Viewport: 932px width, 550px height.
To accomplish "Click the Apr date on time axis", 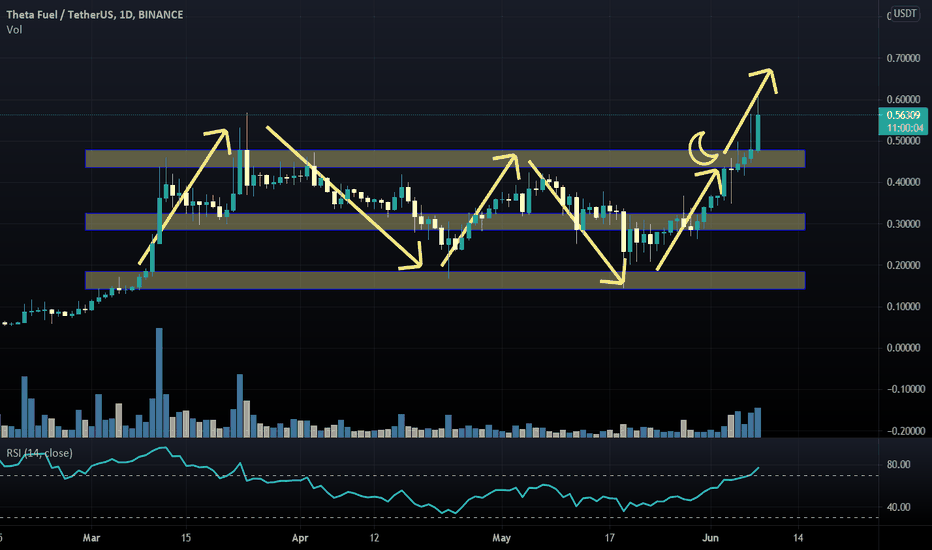I will [300, 538].
